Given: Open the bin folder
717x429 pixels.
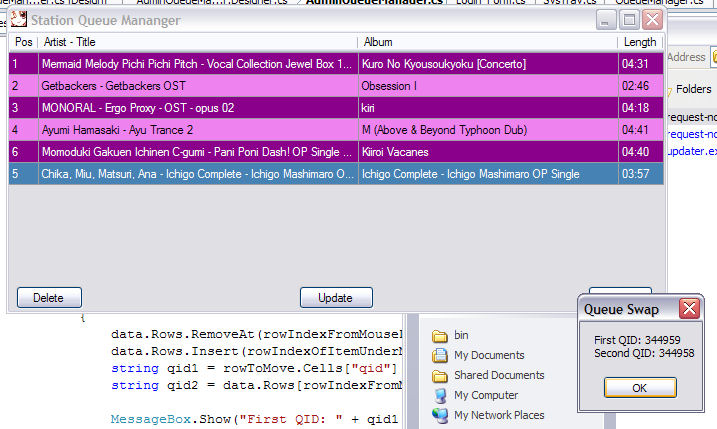Looking at the screenshot, I should pos(440,336).
